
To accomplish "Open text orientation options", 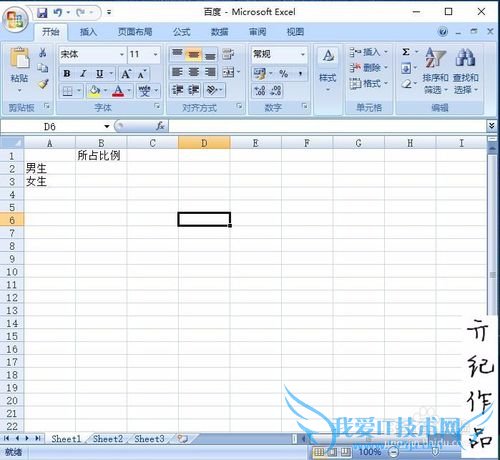I will (214, 90).
